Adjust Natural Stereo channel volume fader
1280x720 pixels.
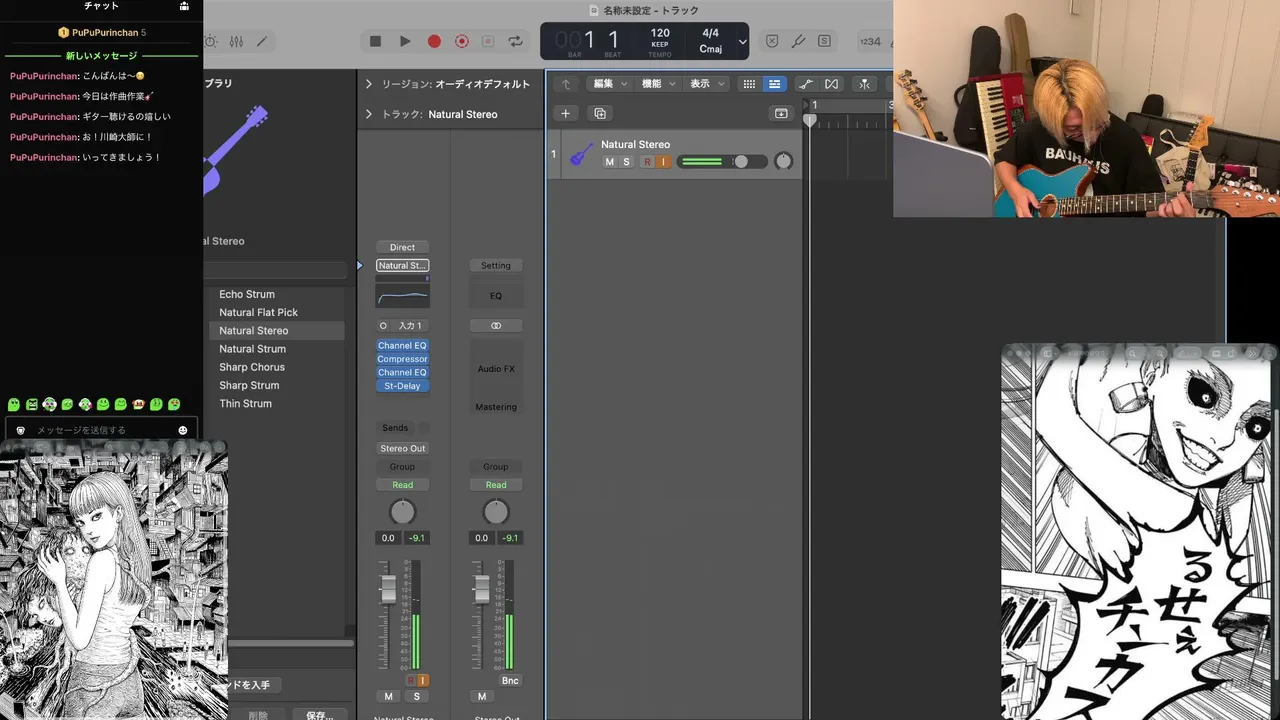point(388,590)
